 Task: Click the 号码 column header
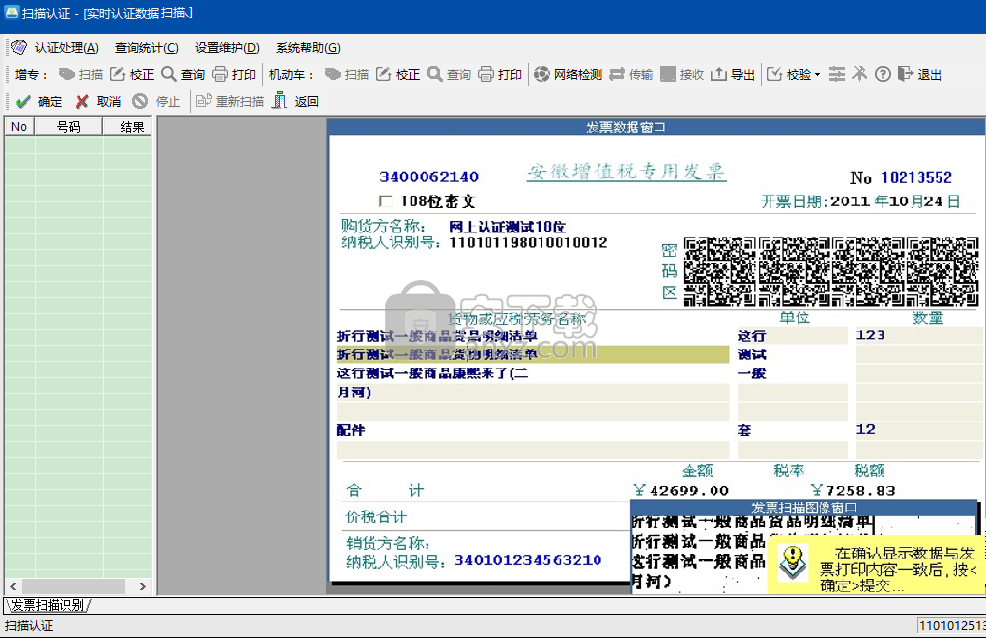tap(69, 126)
